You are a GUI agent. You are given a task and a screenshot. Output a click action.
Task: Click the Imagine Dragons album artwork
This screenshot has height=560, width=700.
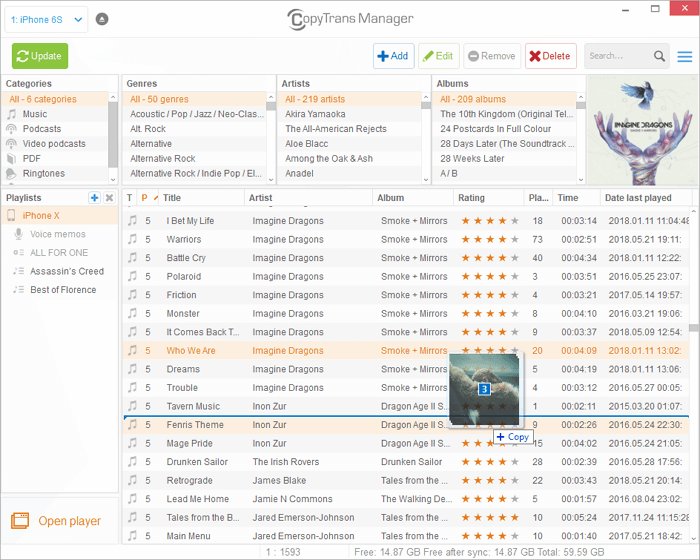click(x=638, y=129)
